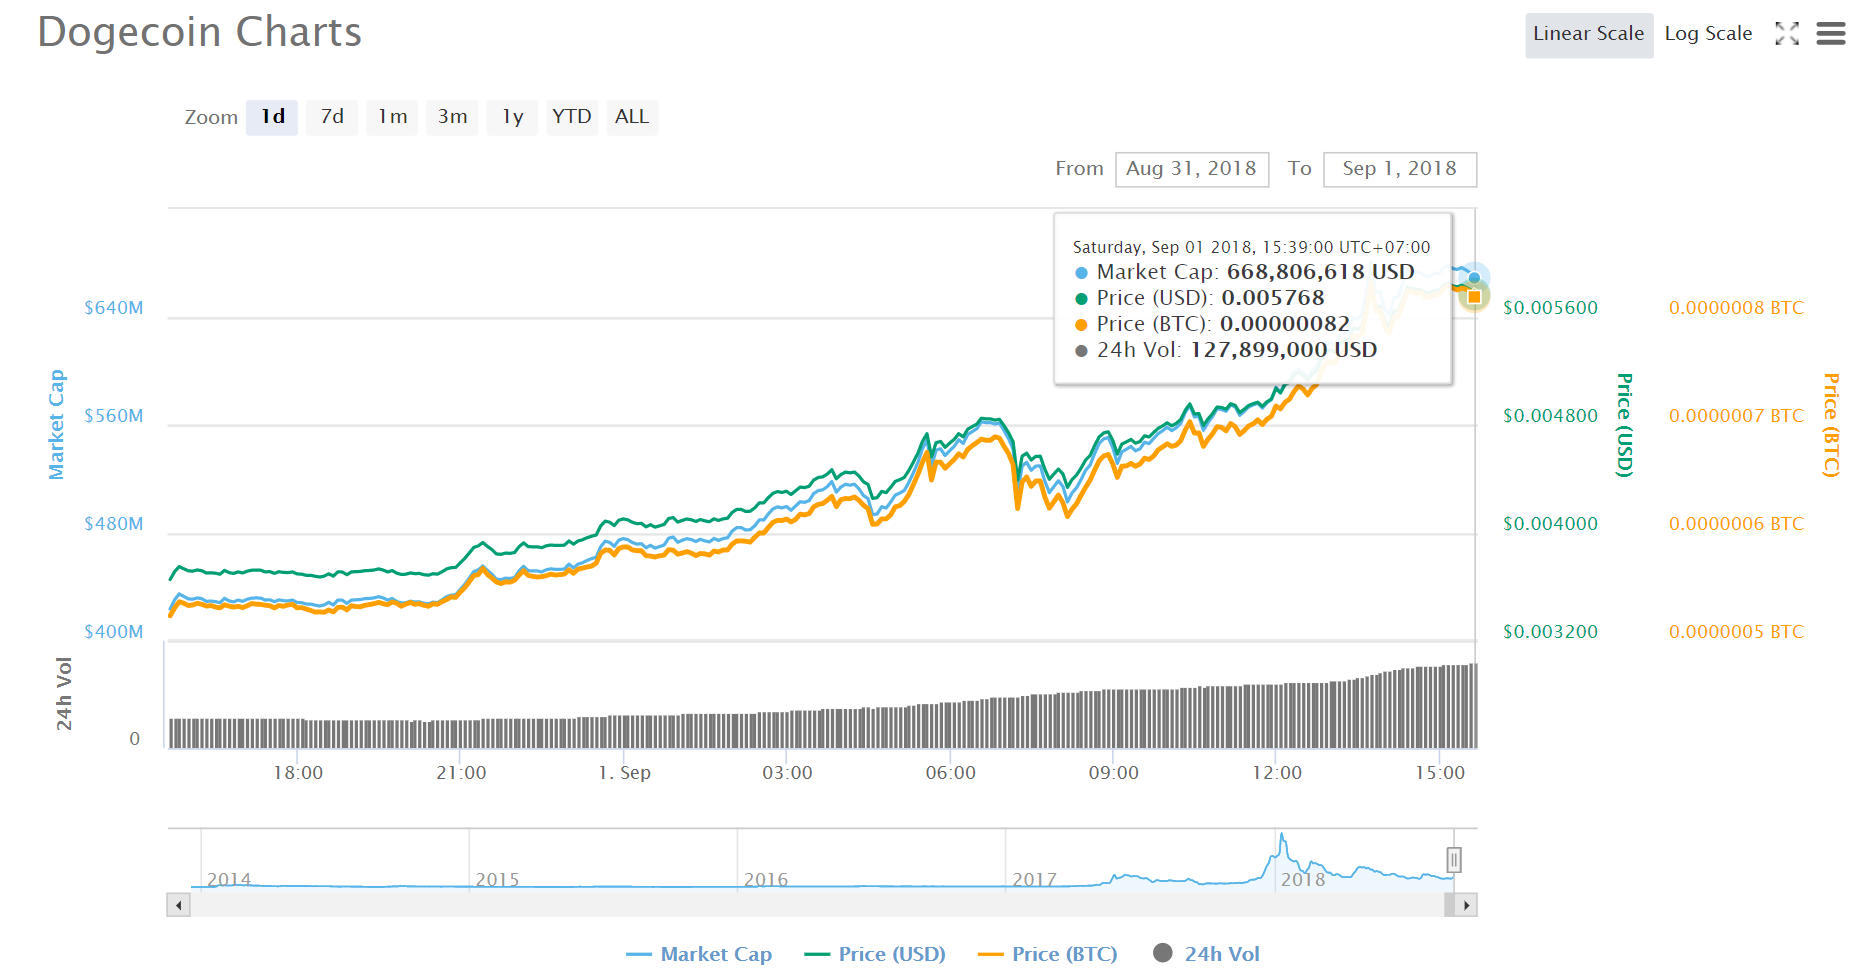1865x971 pixels.
Task: Toggle 24h Vol series in legend
Action: [1206, 954]
